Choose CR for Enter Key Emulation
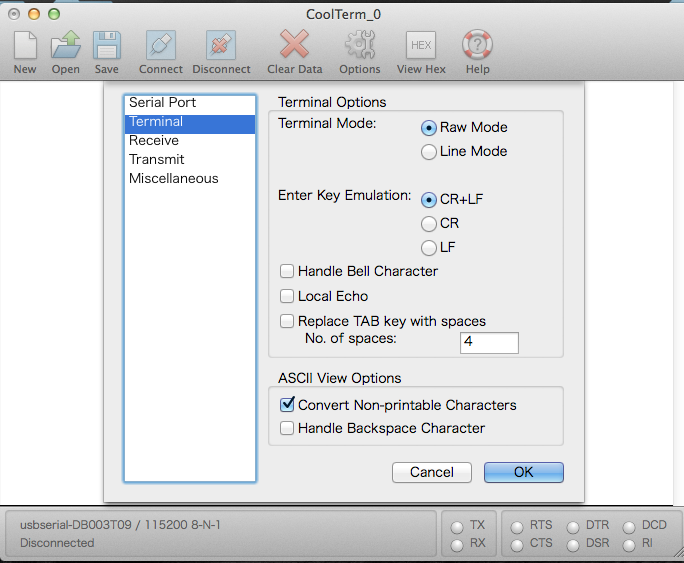 pos(429,223)
